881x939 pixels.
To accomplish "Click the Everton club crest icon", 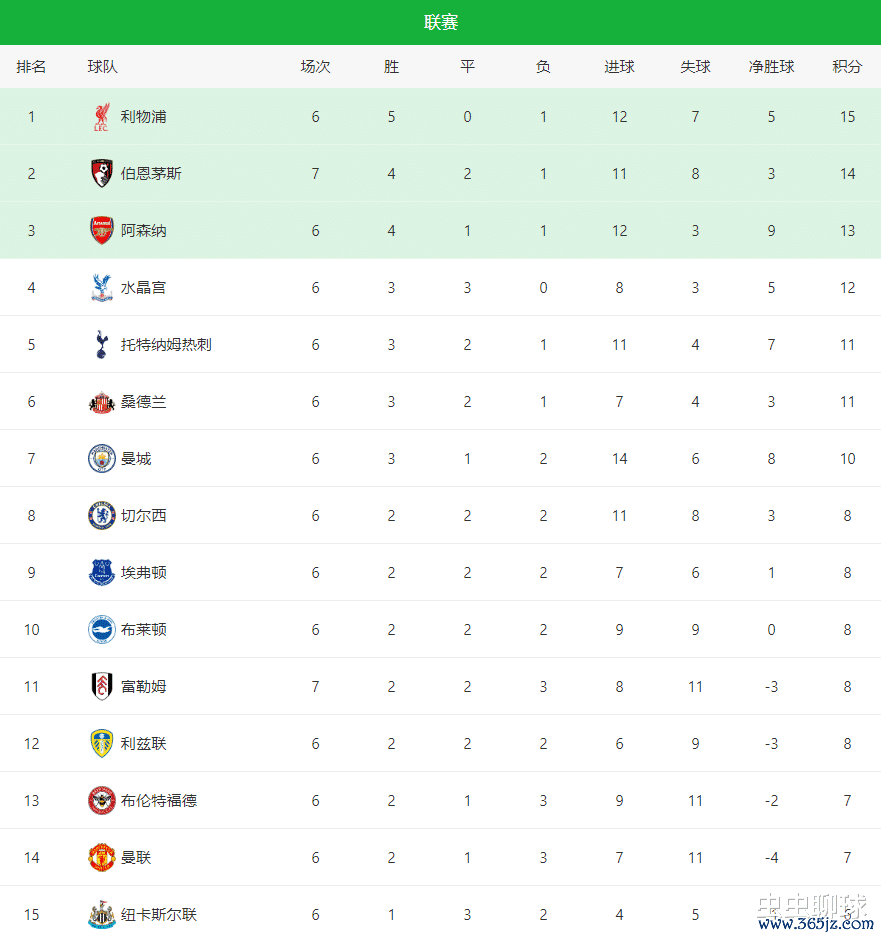I will [x=101, y=573].
